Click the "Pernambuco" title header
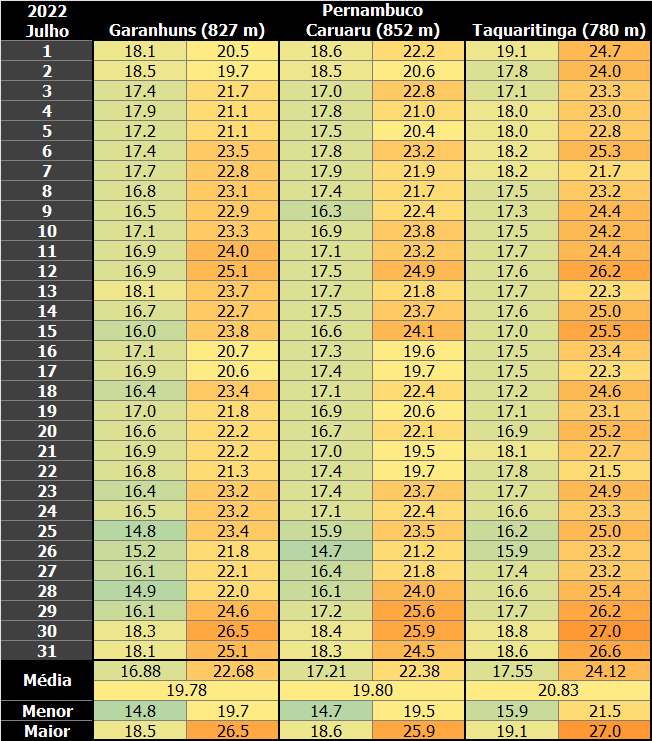Viewport: 652px width, 741px height. coord(372,10)
